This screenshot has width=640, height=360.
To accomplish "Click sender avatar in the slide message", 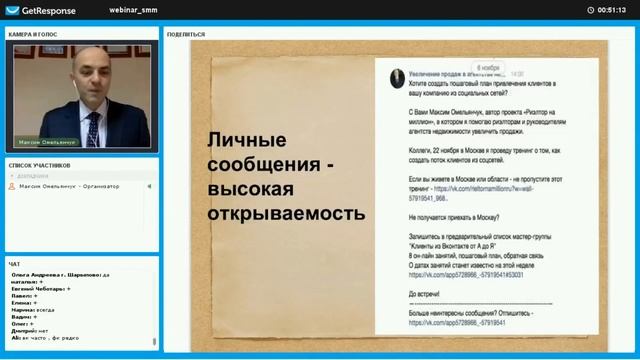I will (x=397, y=78).
